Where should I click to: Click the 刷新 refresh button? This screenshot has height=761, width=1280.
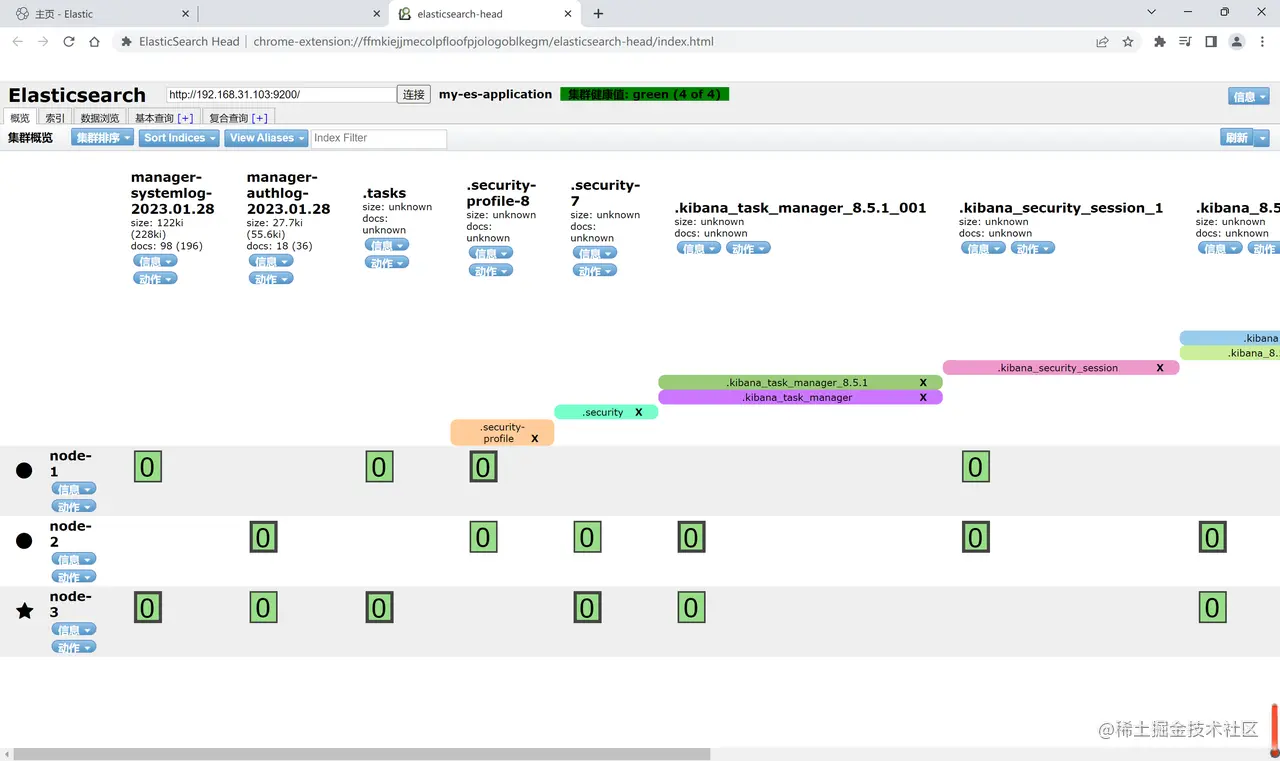point(1237,138)
